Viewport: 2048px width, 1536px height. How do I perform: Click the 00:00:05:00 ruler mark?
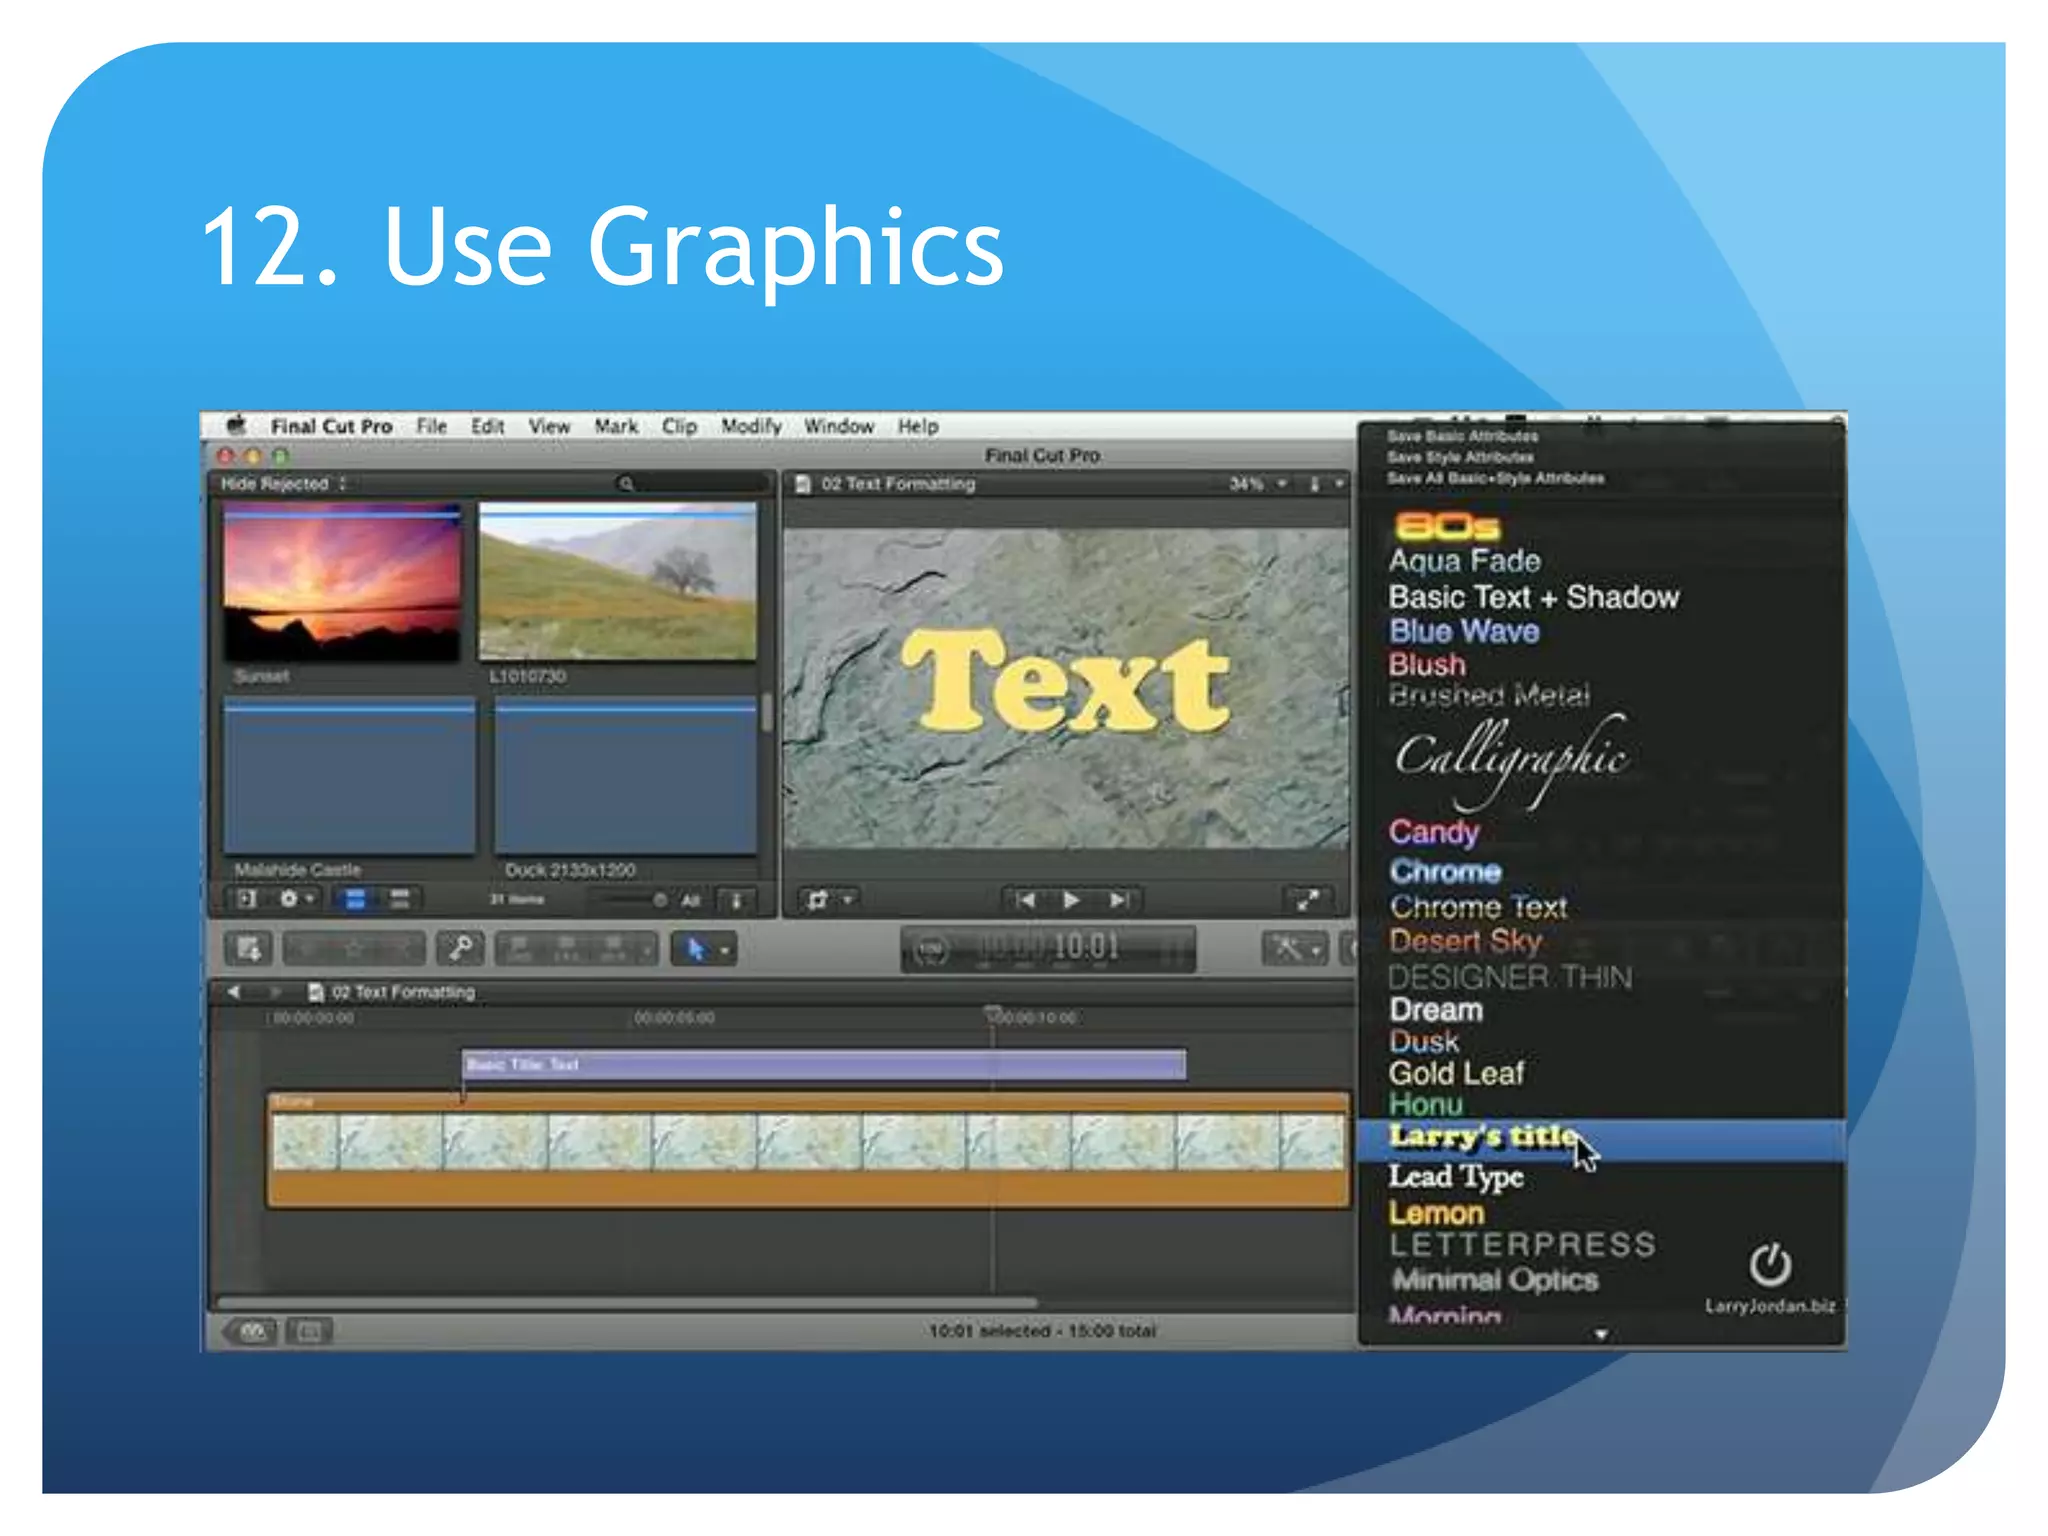(x=674, y=1018)
